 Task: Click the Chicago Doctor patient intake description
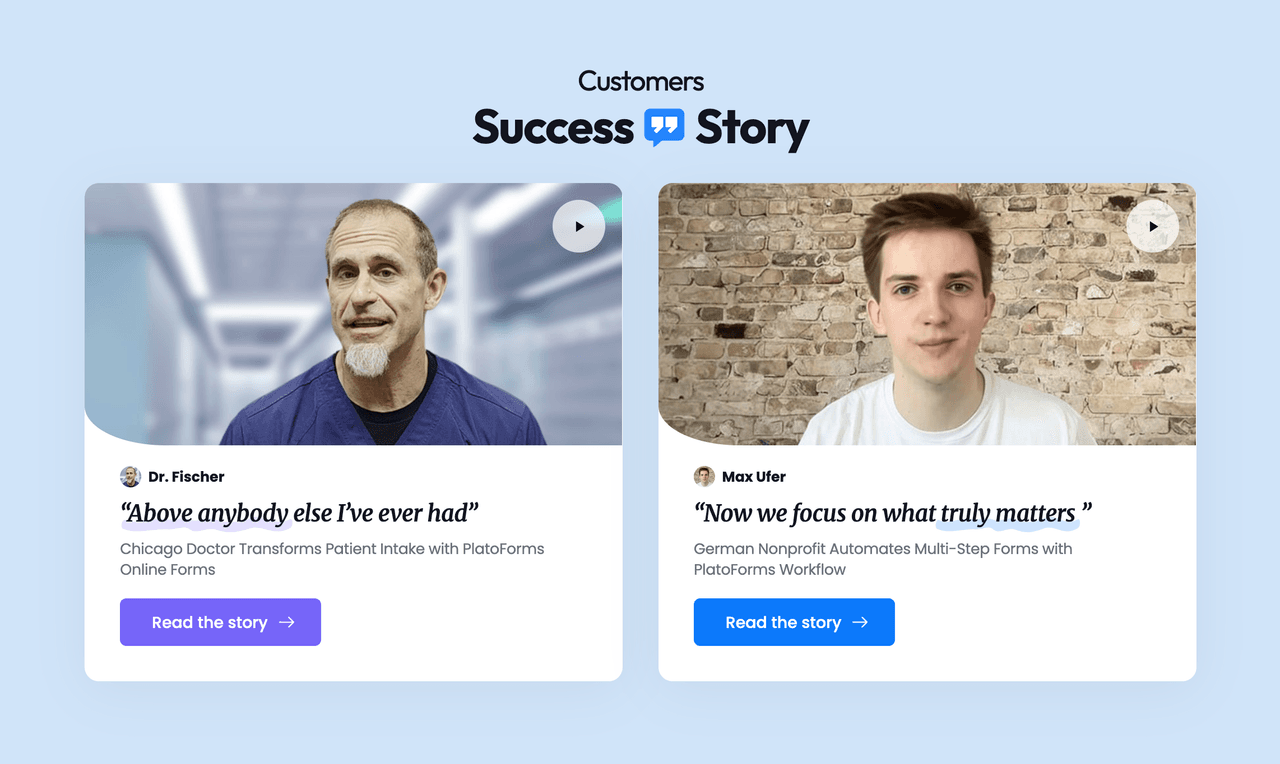point(331,559)
